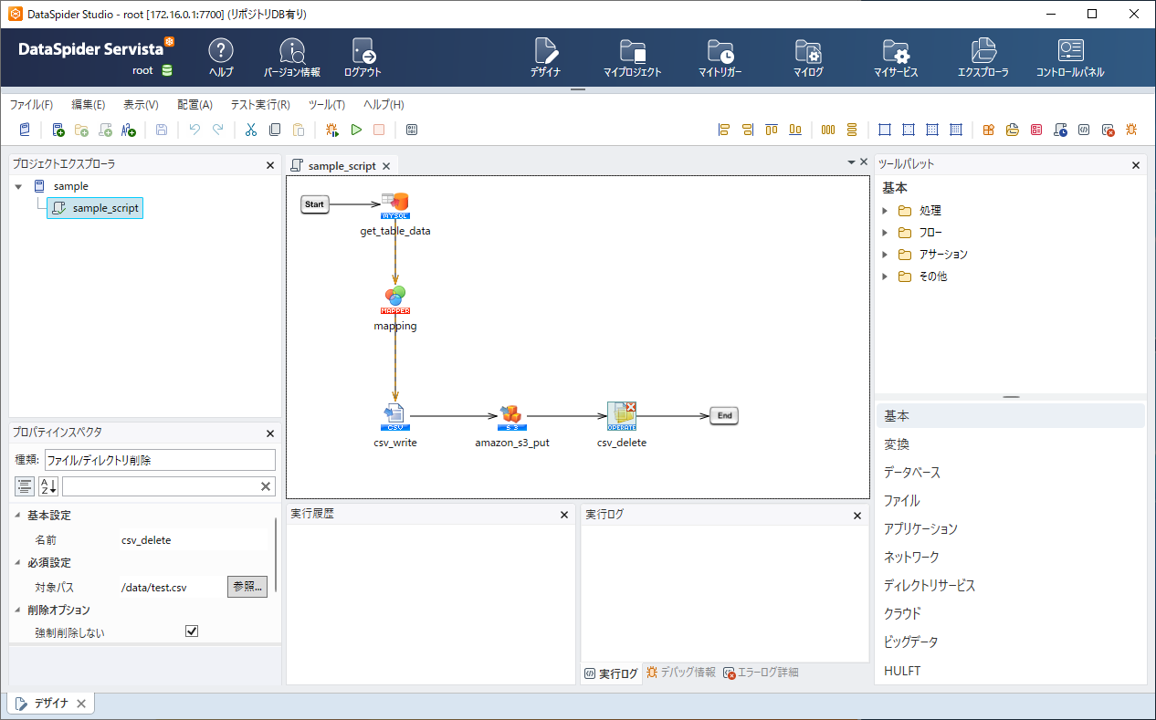1156x720 pixels.
Task: Open My Triggers launcher icon
Action: point(720,57)
